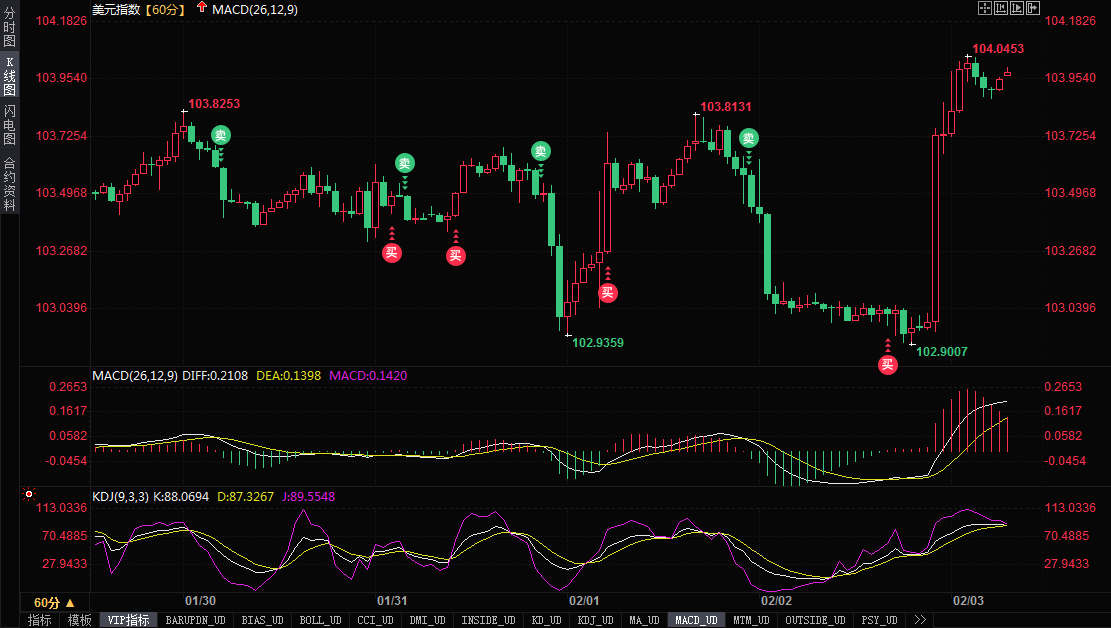Click the buy marker beside the 102.9007 low
Screen dimensions: 1111x628
888,365
